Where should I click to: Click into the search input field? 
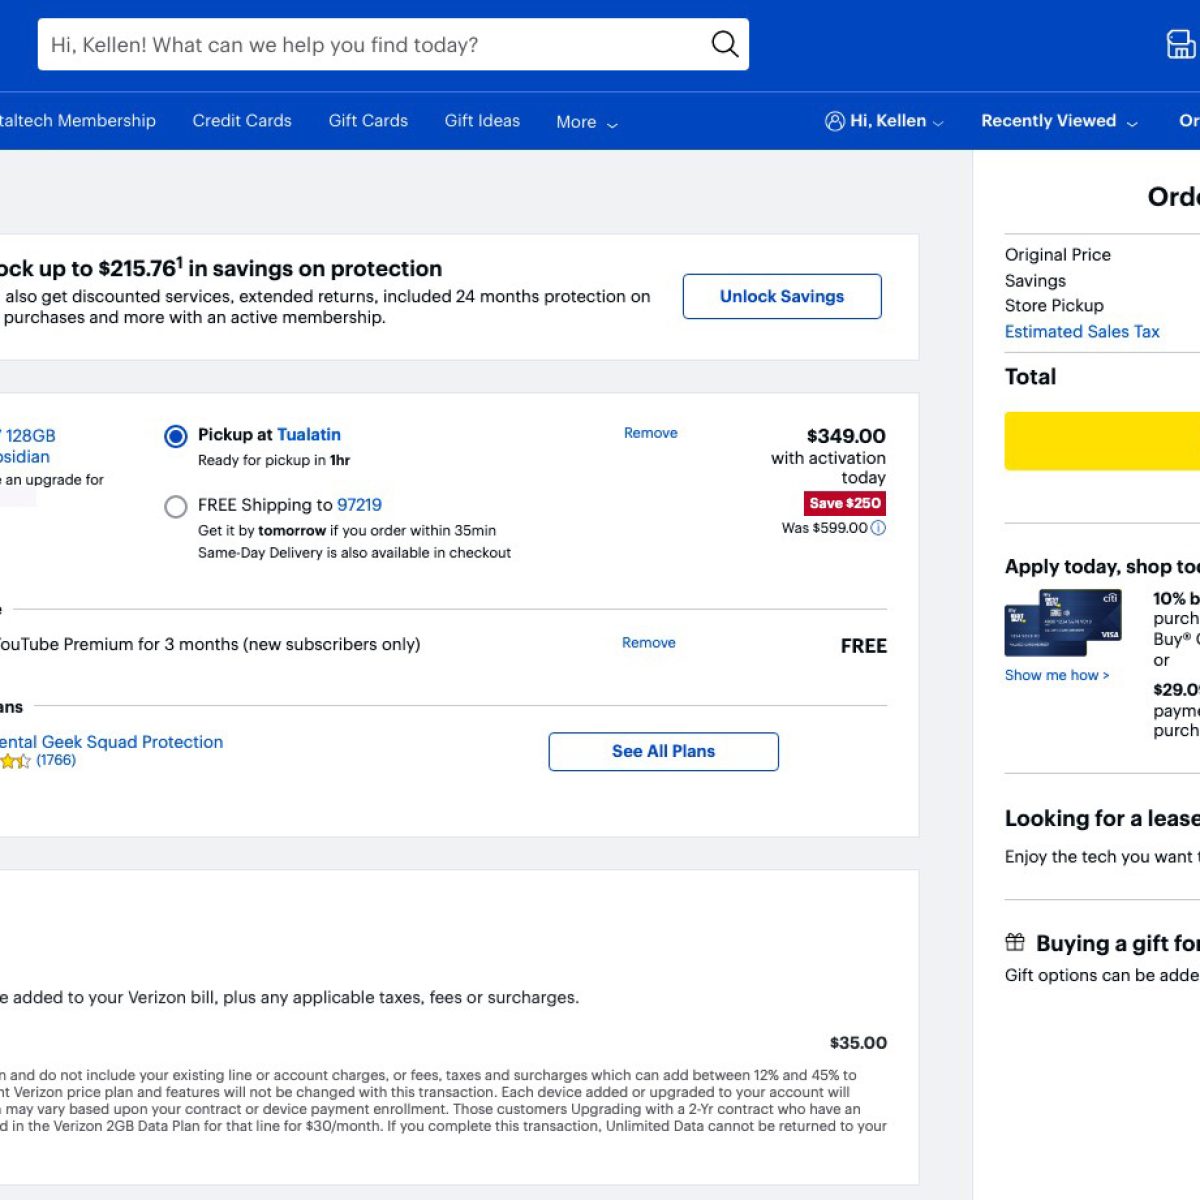click(x=370, y=45)
